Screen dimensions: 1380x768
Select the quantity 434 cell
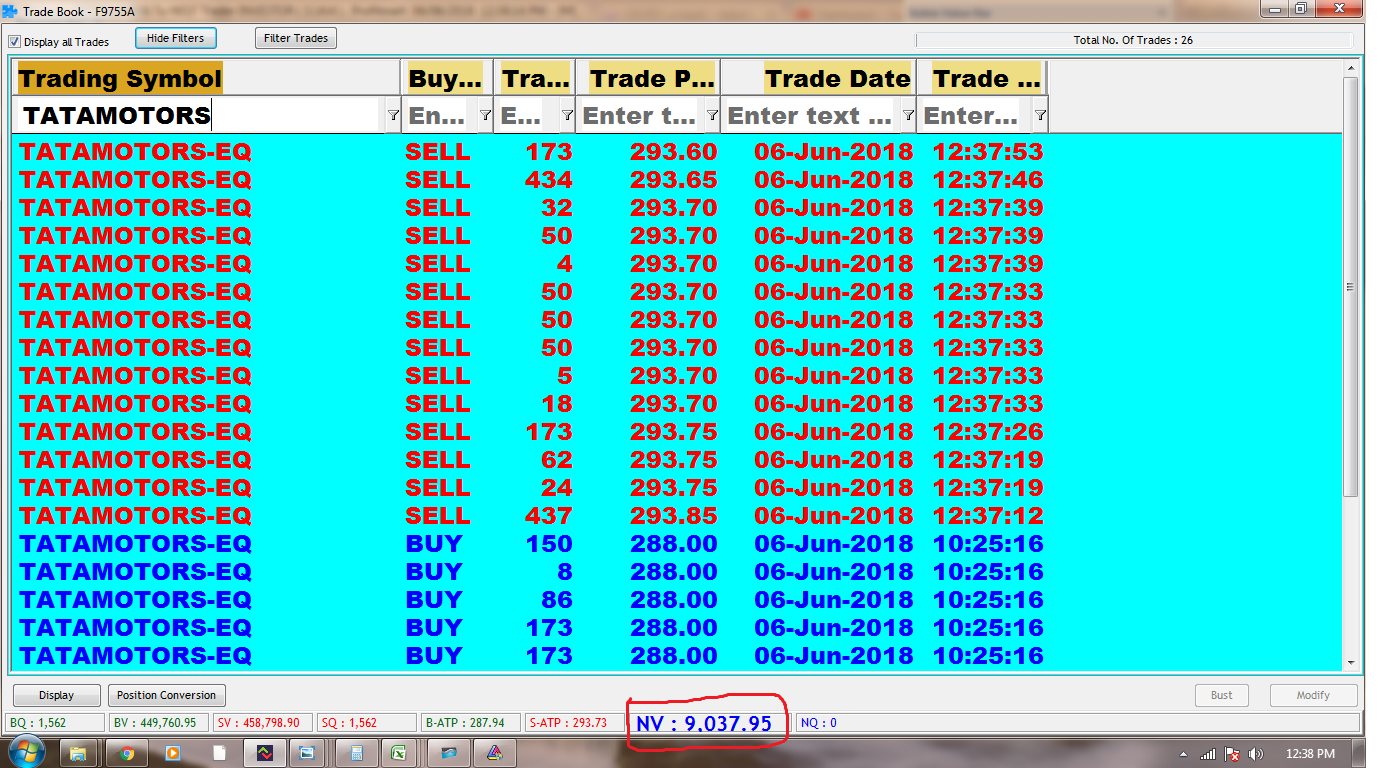point(548,180)
